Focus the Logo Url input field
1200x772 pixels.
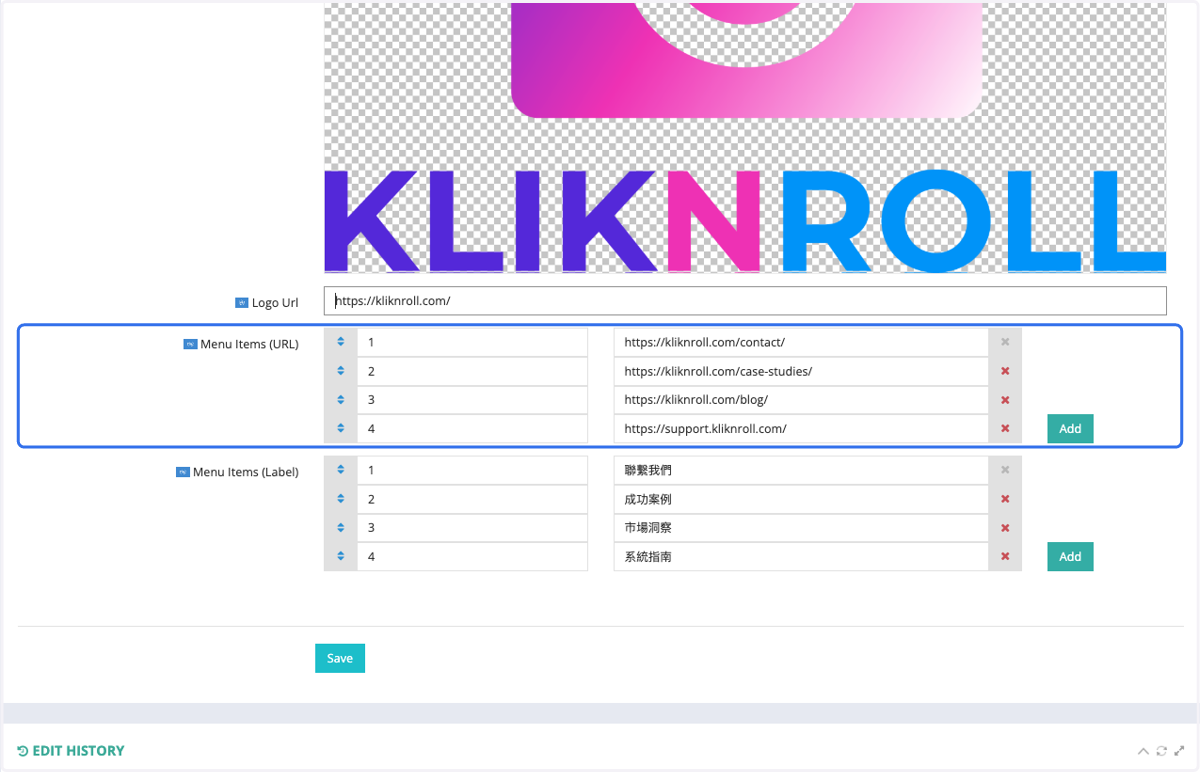click(x=745, y=301)
